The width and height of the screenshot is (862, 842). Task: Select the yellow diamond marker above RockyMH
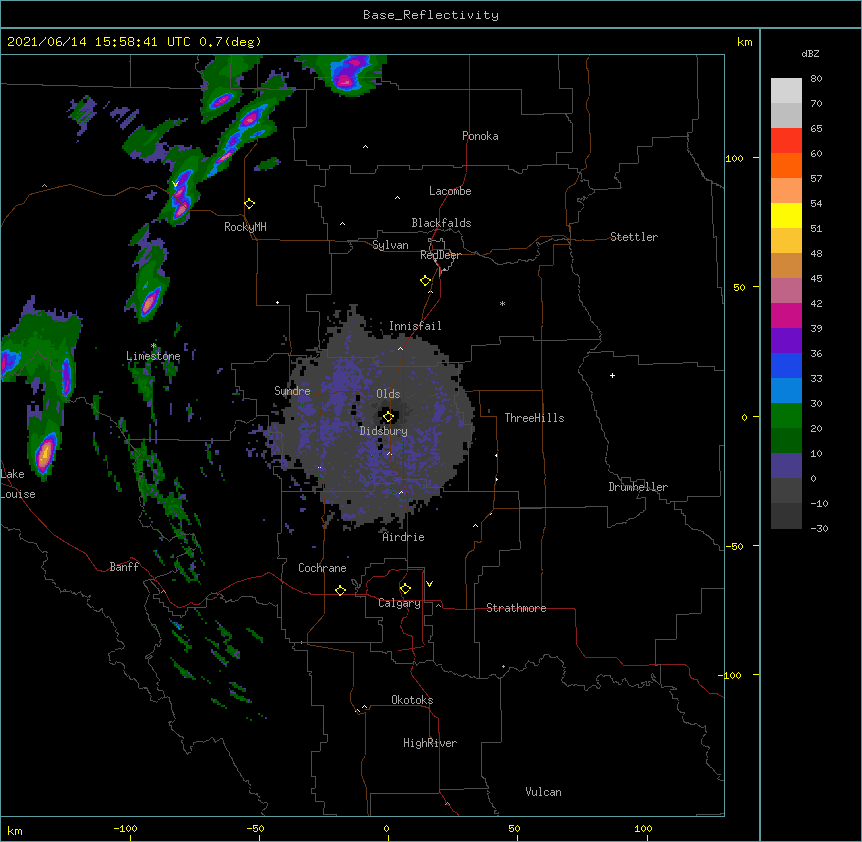pyautogui.click(x=249, y=204)
